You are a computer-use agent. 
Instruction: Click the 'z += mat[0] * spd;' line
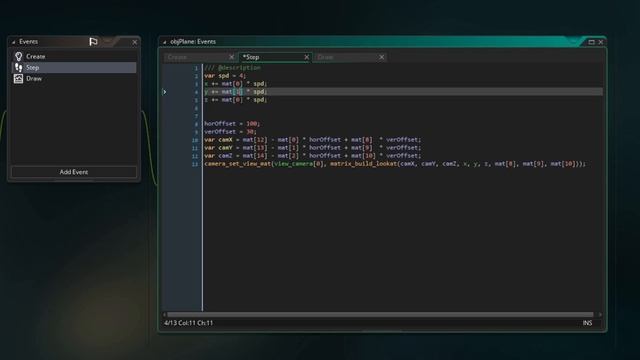(x=236, y=100)
